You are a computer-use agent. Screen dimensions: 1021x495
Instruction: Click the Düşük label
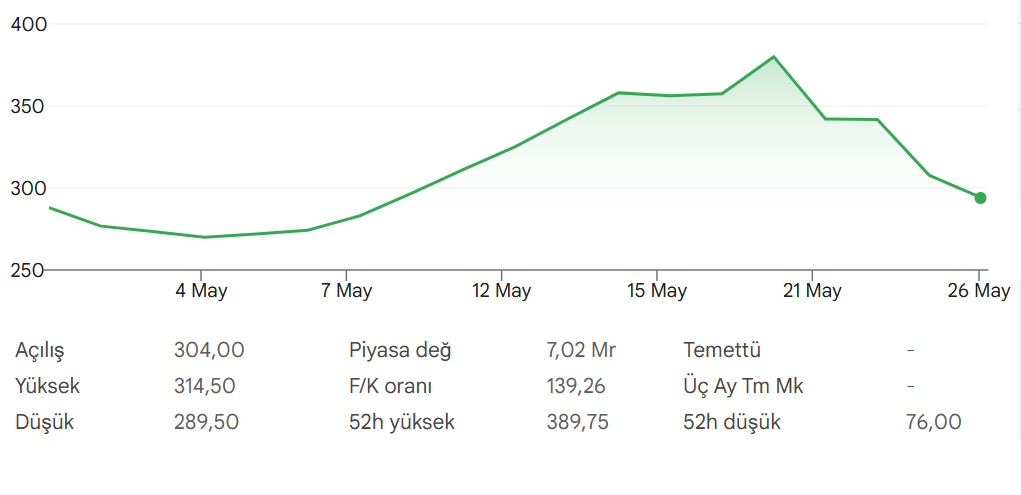[x=44, y=422]
